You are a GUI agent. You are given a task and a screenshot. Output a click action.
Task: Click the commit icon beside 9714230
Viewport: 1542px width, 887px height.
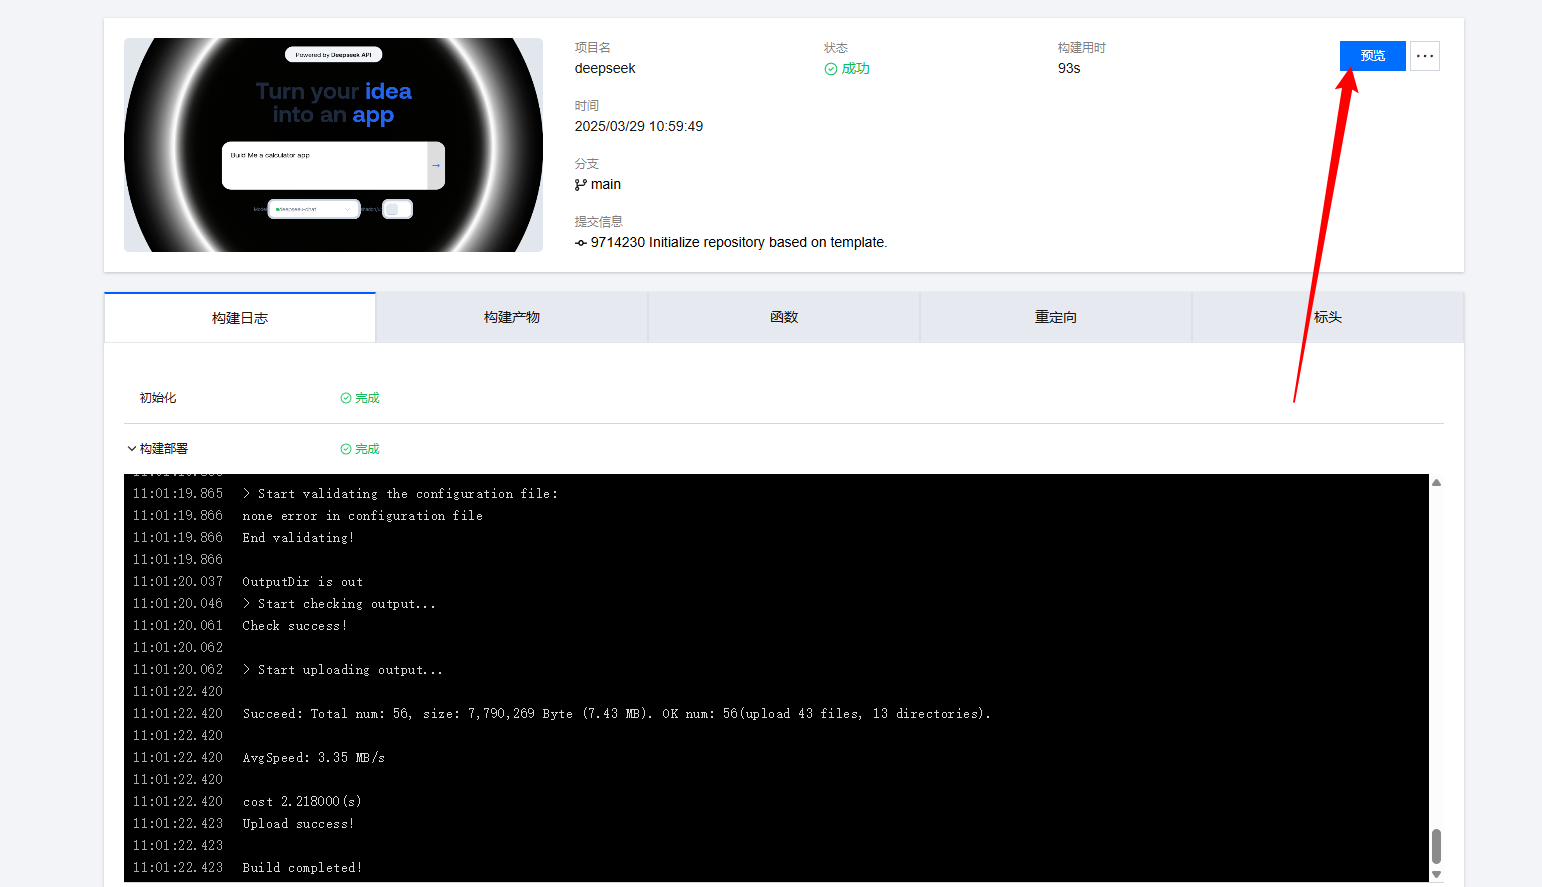click(581, 243)
